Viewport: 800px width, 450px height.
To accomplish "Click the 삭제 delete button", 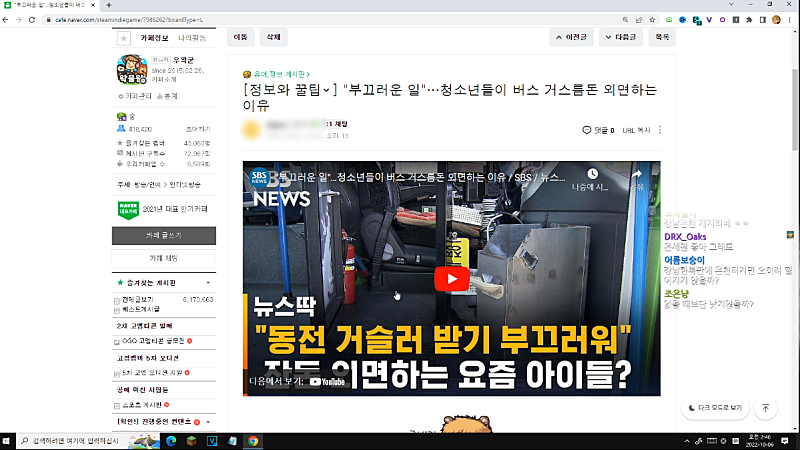I will 273,37.
